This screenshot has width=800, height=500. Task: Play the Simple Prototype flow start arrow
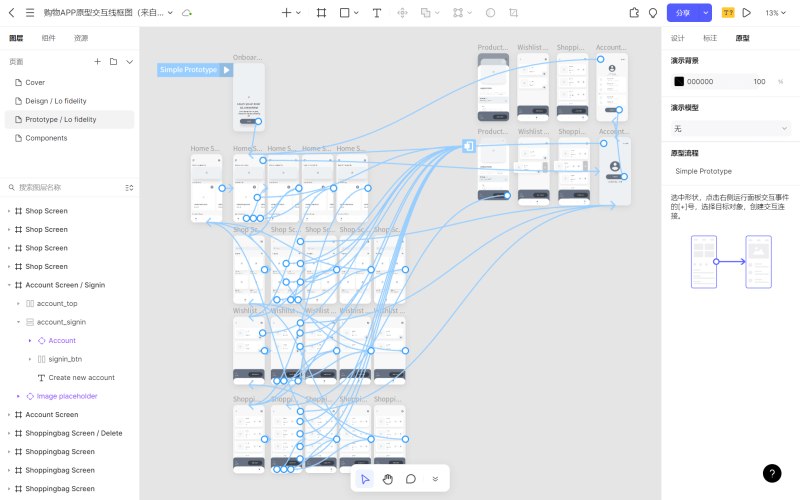pyautogui.click(x=227, y=69)
